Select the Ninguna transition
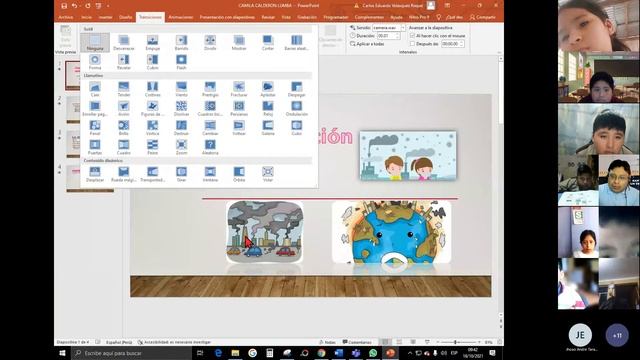The image size is (640, 360). (95, 42)
